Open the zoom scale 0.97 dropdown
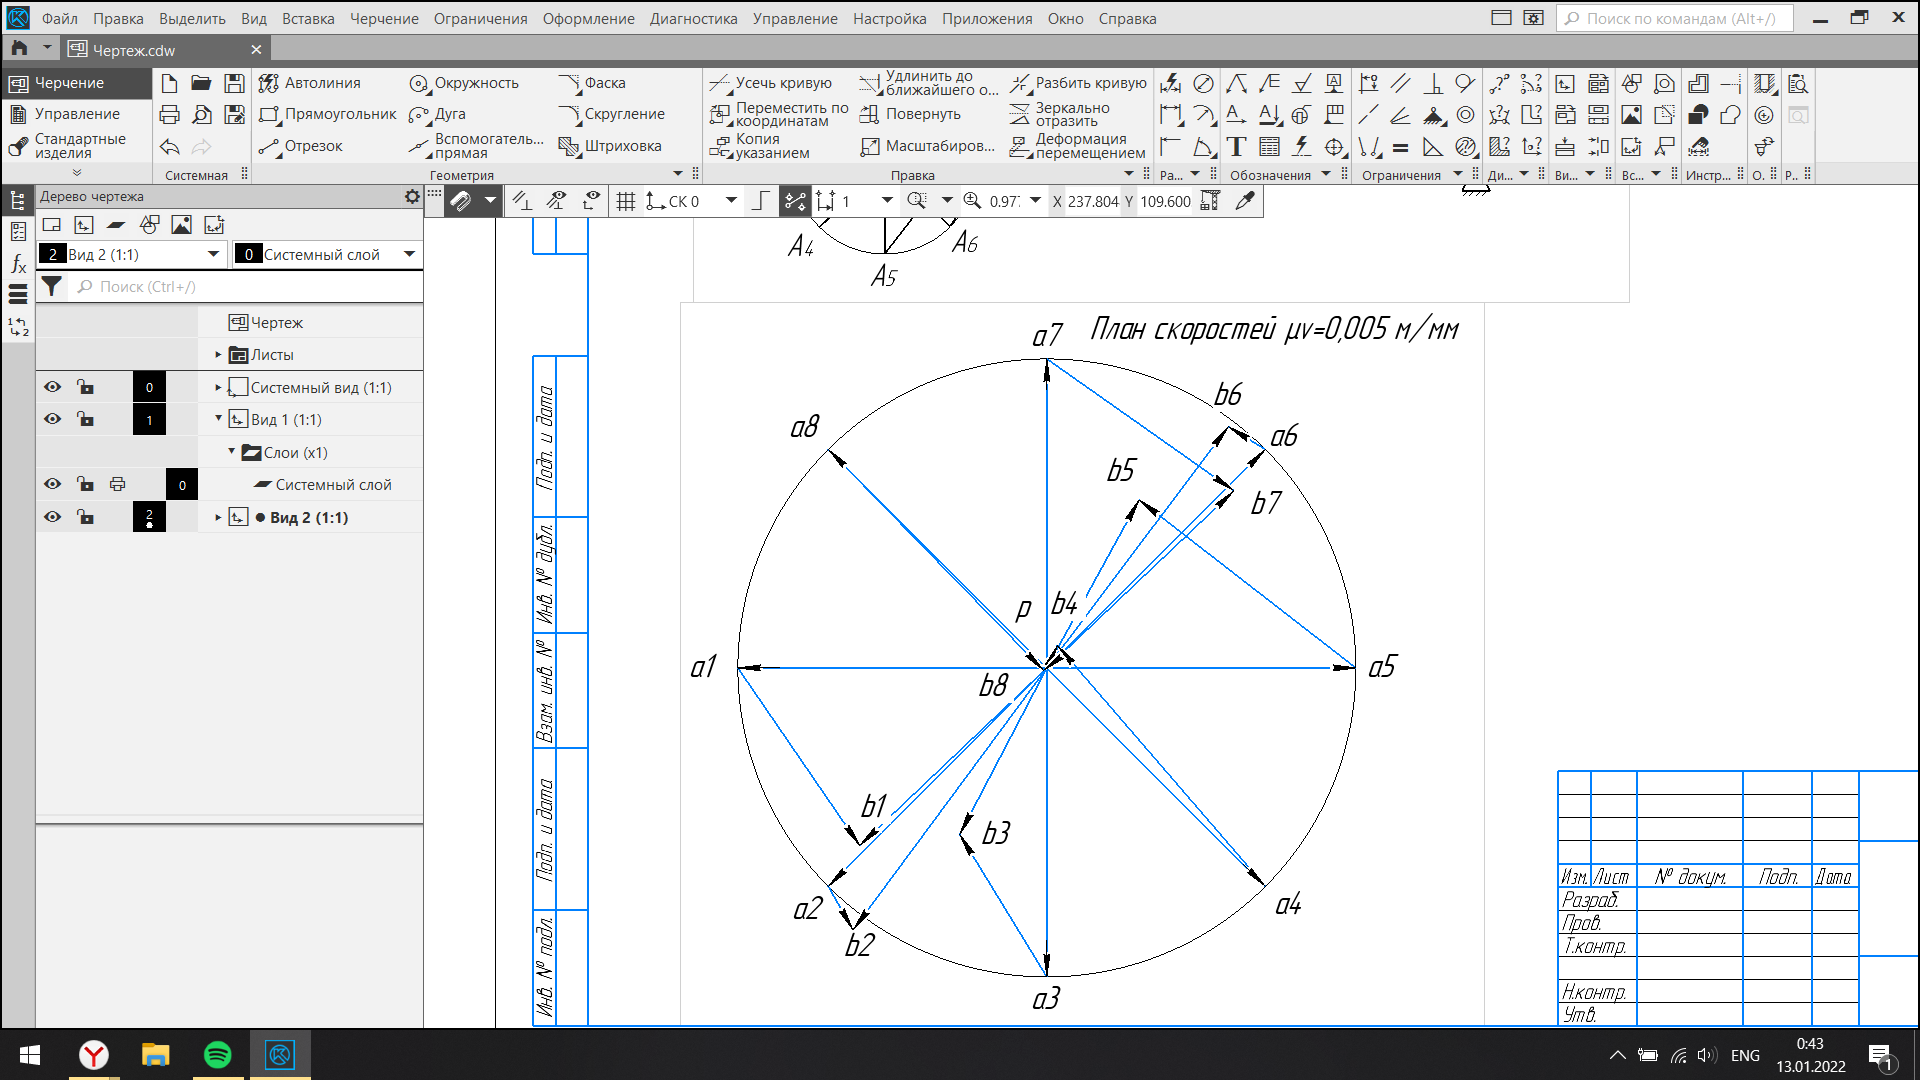 (x=1035, y=201)
